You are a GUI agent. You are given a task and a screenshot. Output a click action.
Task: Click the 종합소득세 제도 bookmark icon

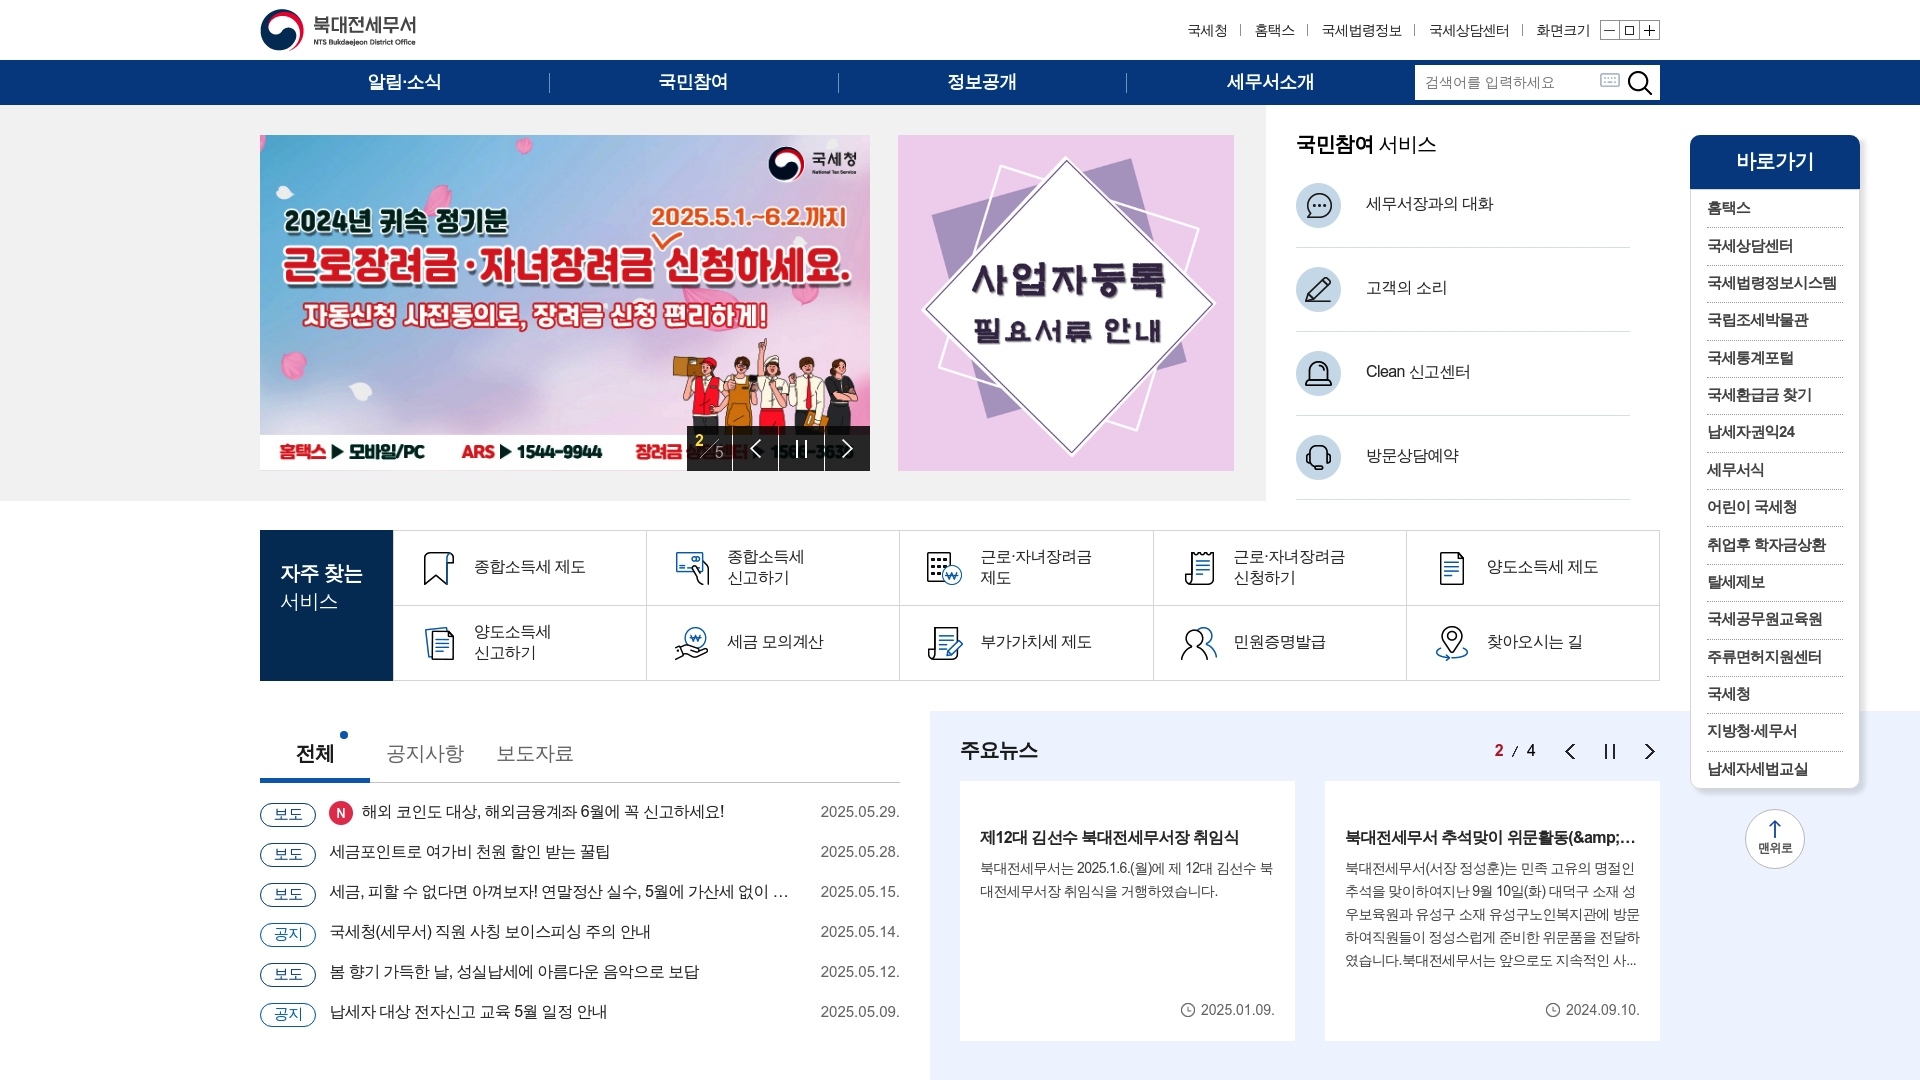click(438, 568)
